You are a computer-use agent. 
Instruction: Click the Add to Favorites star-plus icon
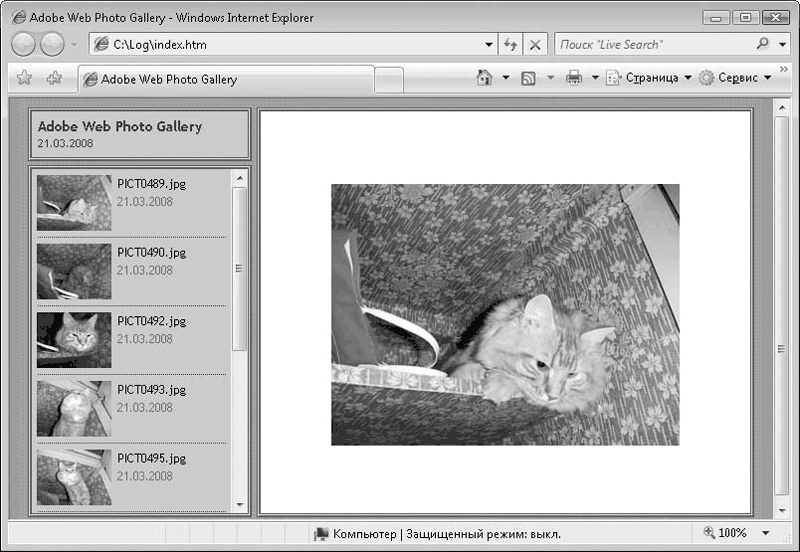click(x=54, y=78)
